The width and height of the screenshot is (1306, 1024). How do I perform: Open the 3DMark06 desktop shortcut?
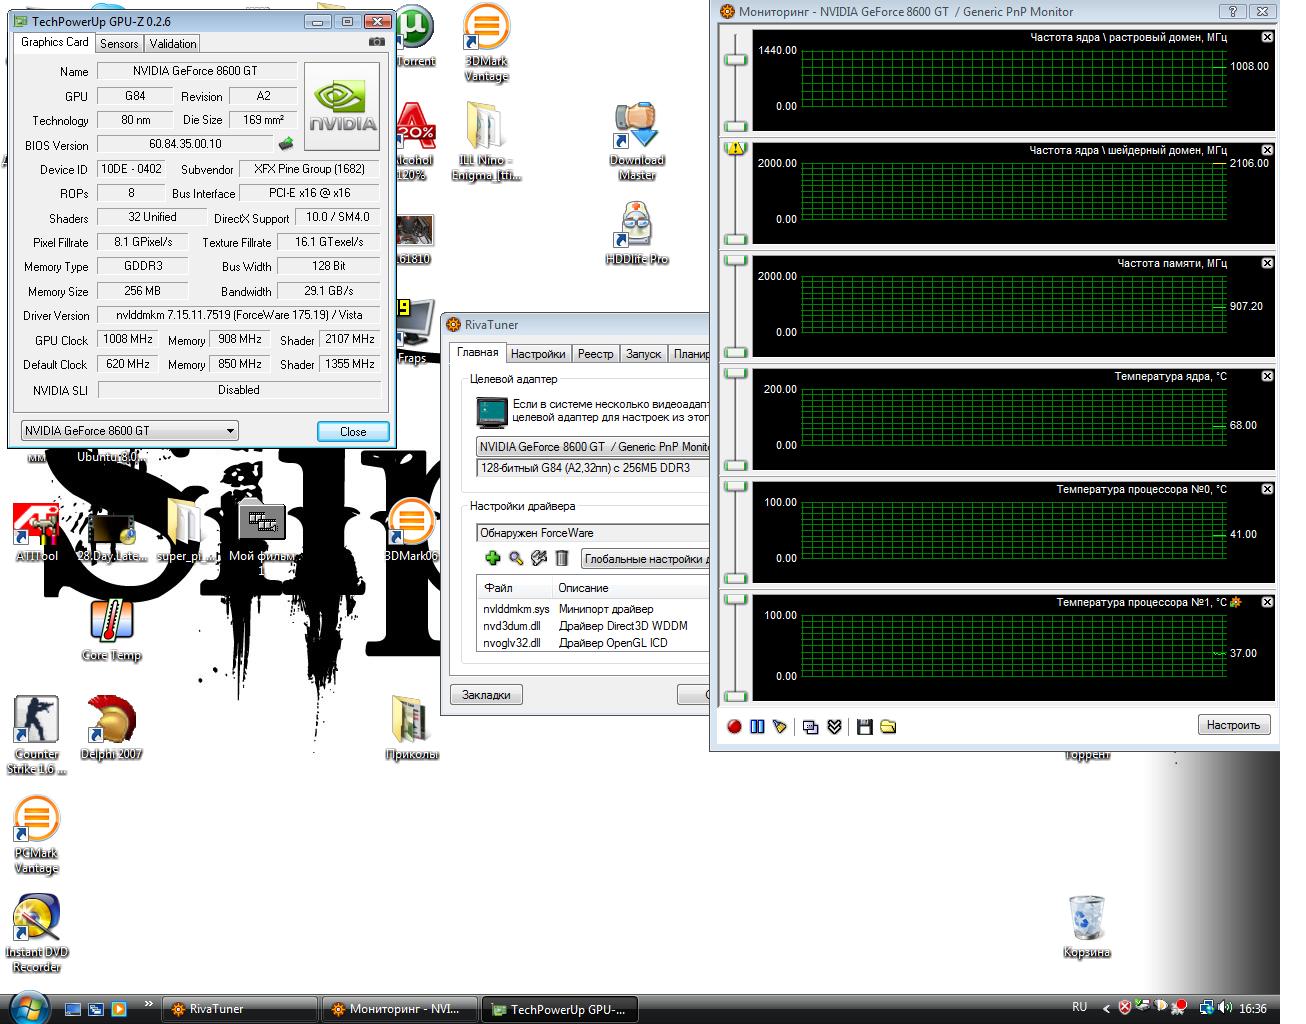pyautogui.click(x=411, y=530)
